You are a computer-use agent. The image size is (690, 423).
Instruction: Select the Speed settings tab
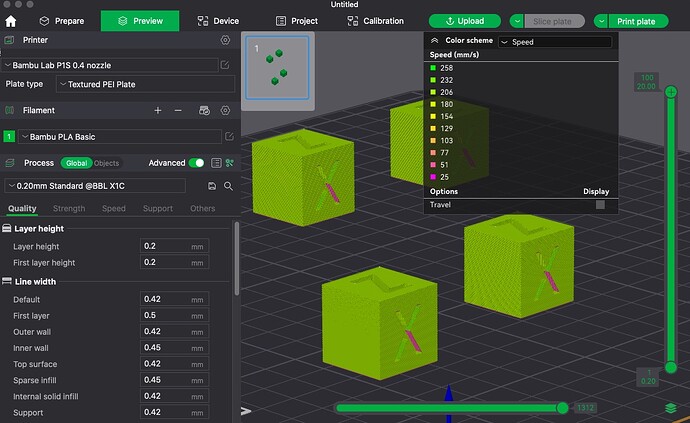114,208
